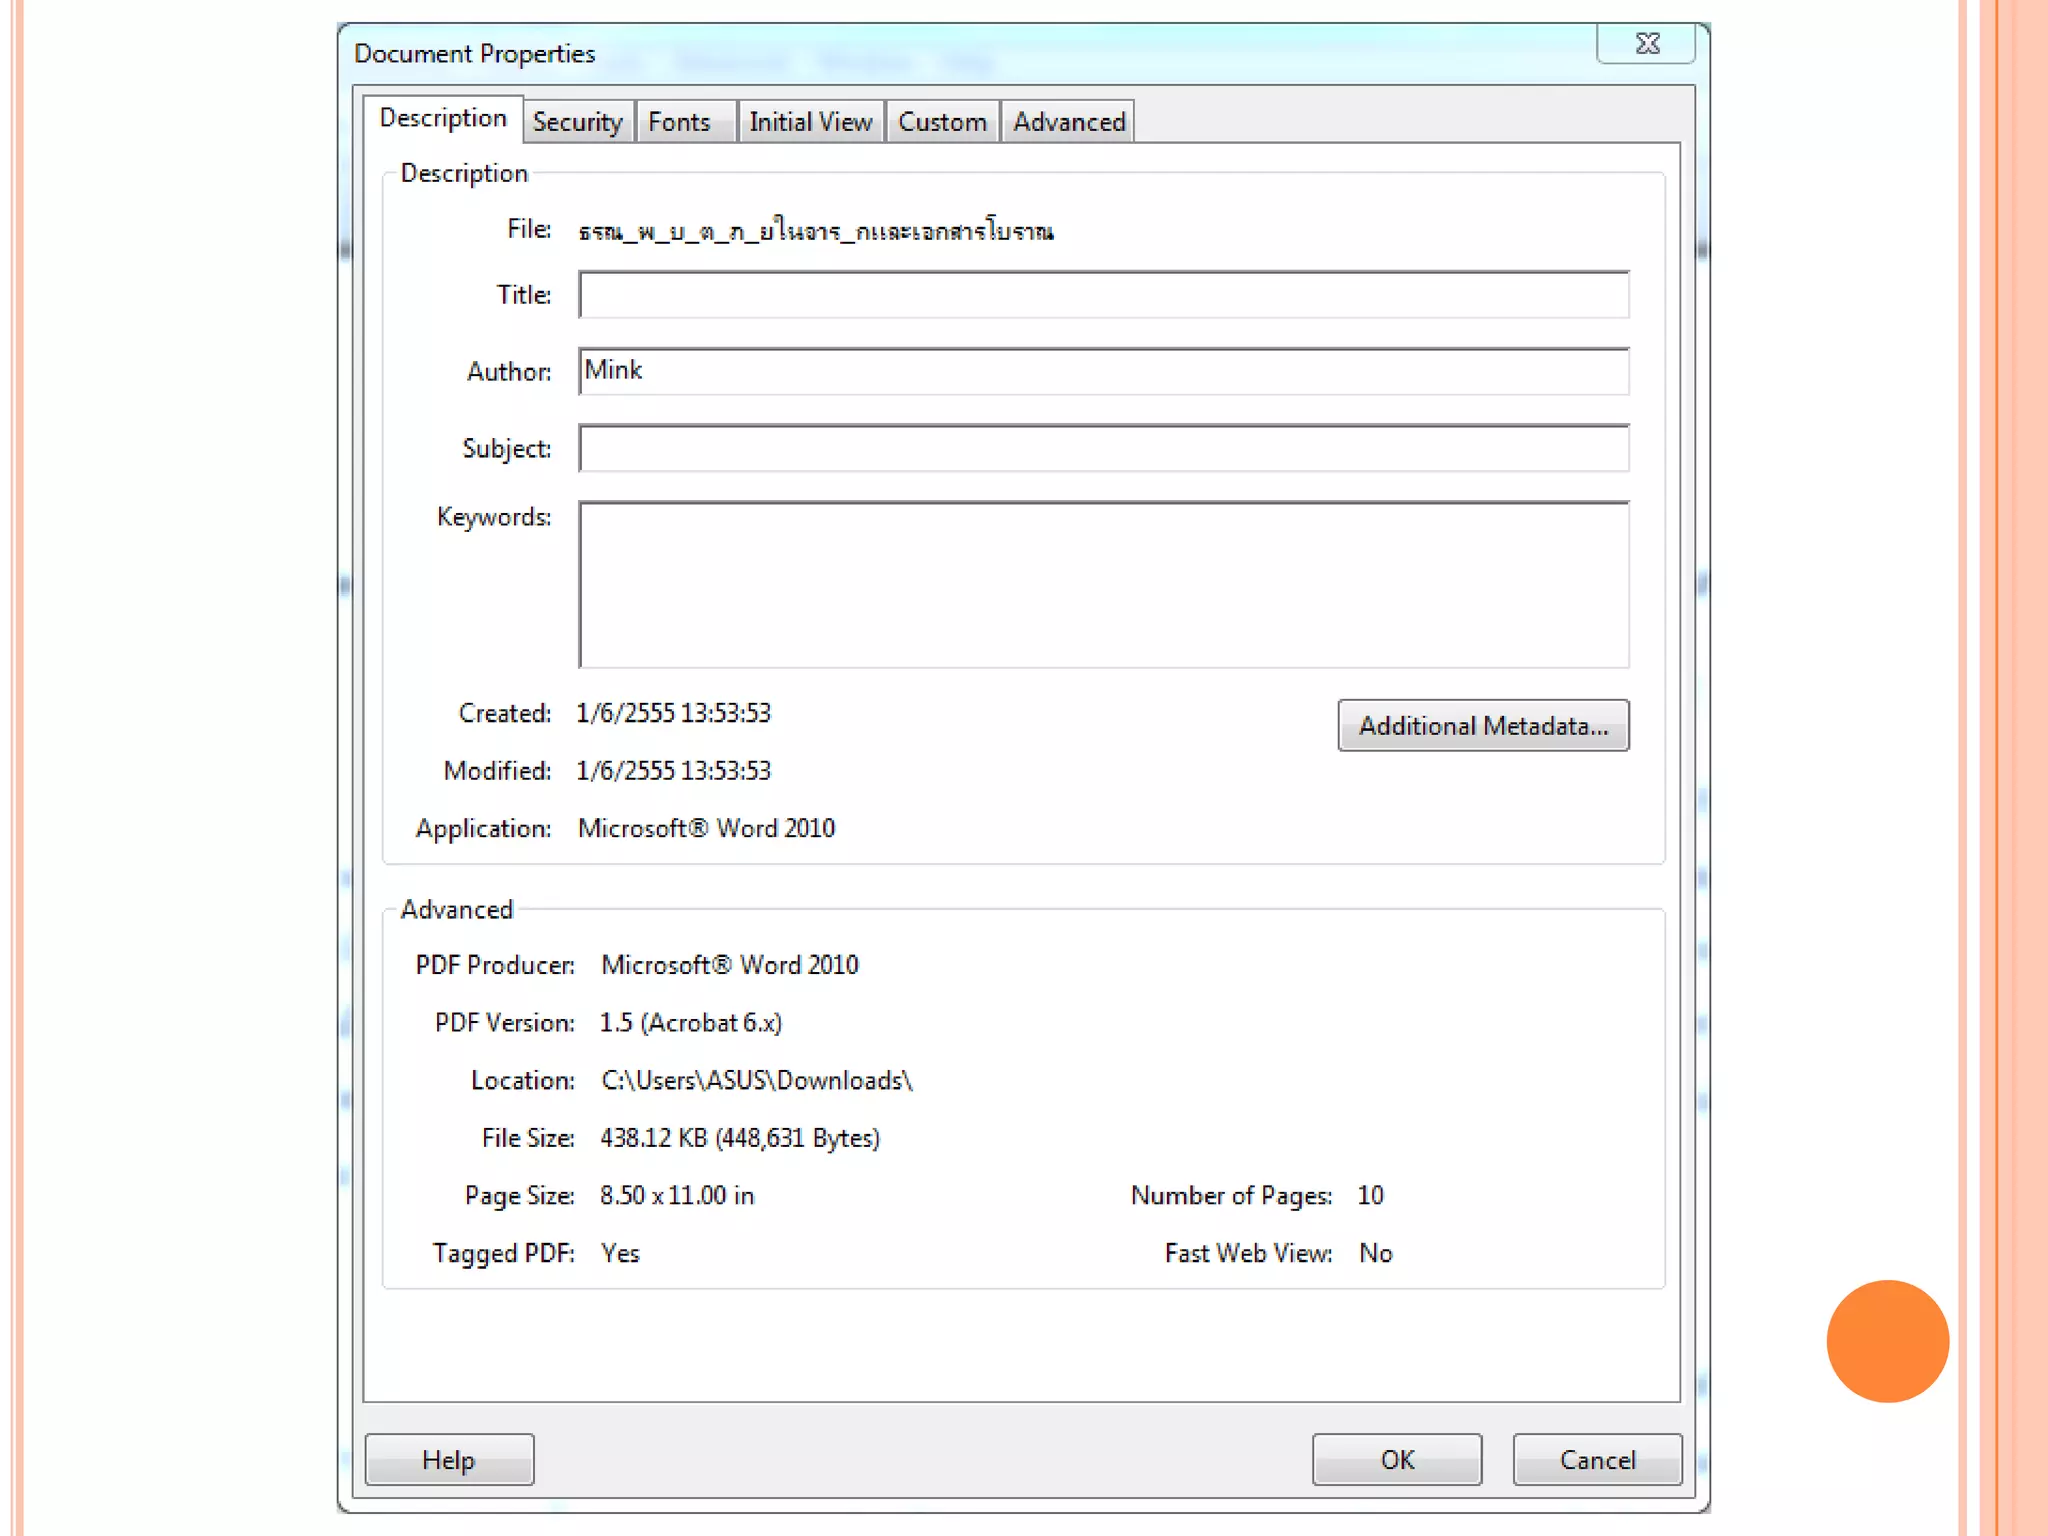Select the Description tab

coord(443,118)
